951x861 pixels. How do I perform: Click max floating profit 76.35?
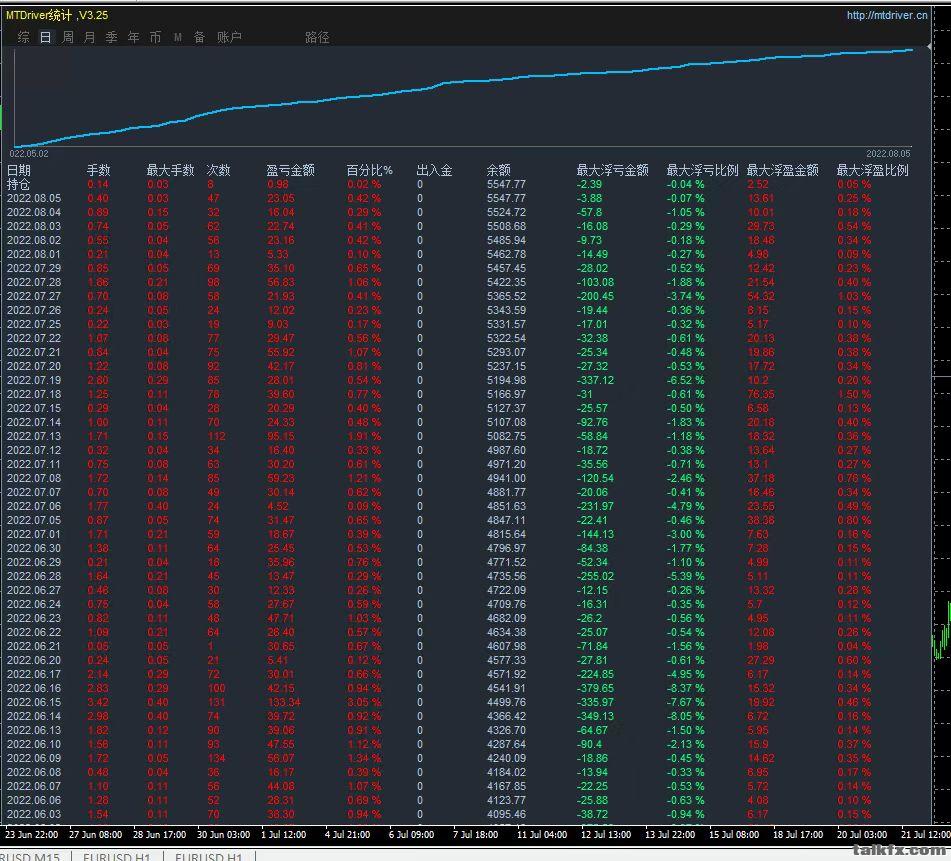[x=761, y=394]
